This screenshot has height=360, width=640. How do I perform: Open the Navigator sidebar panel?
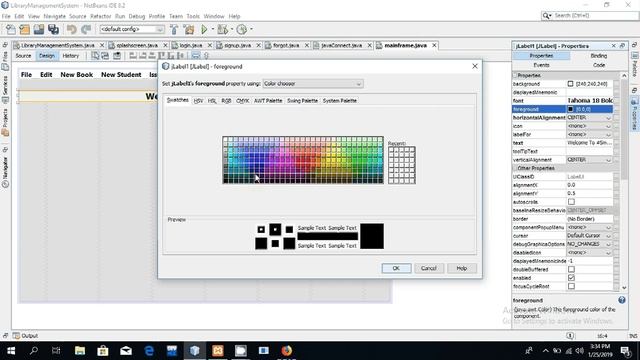pyautogui.click(x=5, y=172)
